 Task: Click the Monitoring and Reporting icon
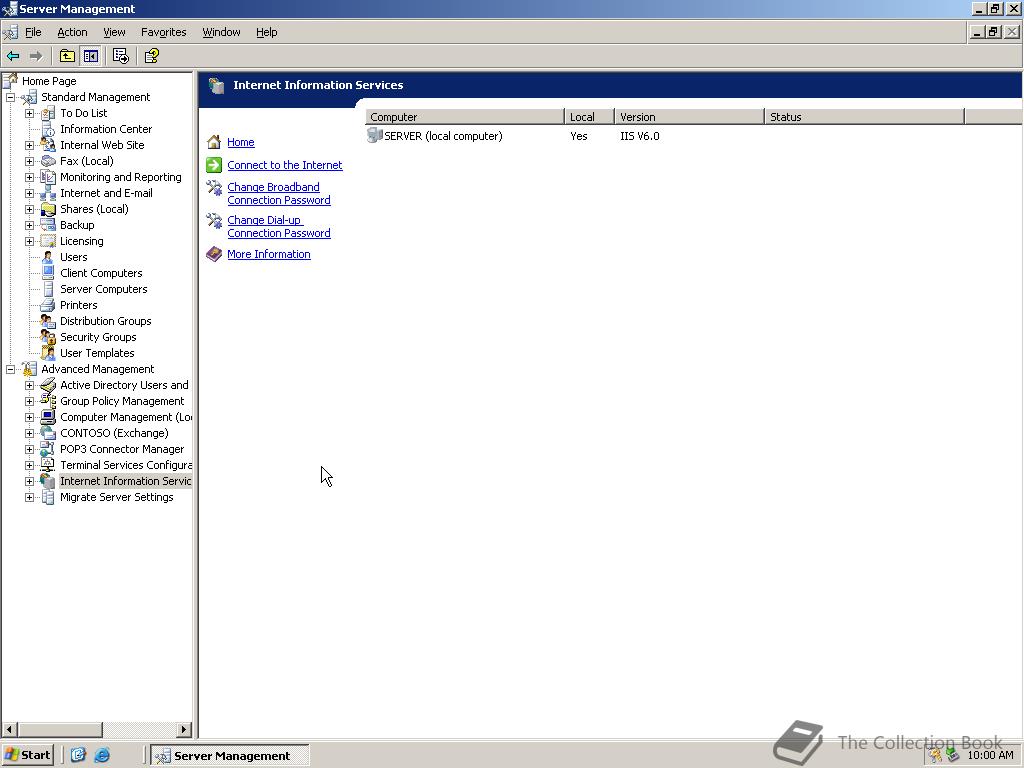(x=48, y=177)
